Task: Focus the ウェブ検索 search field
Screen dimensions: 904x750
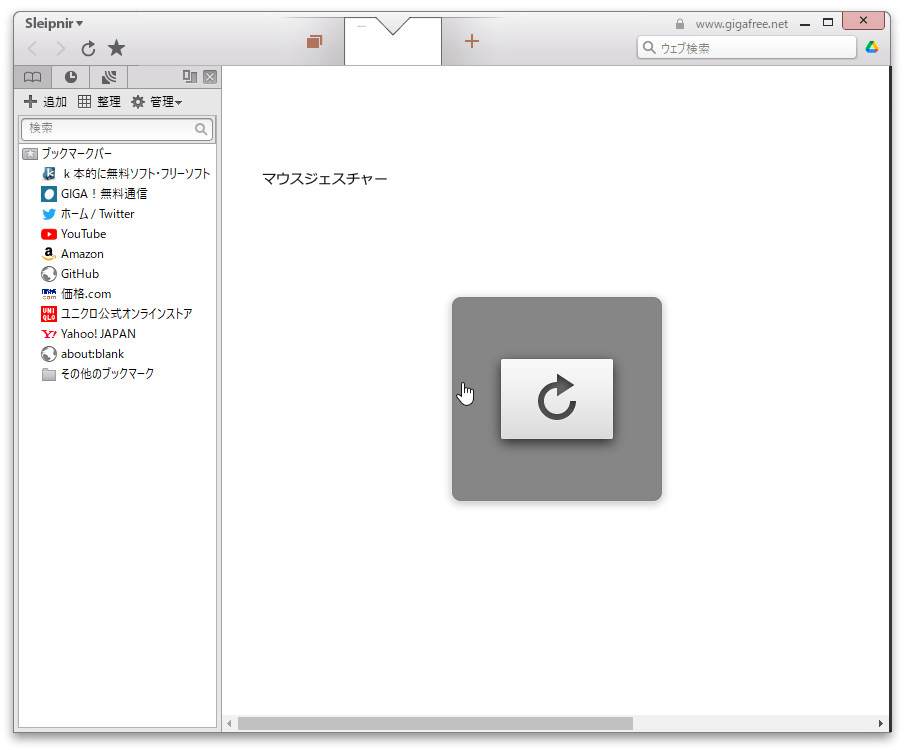Action: (747, 48)
